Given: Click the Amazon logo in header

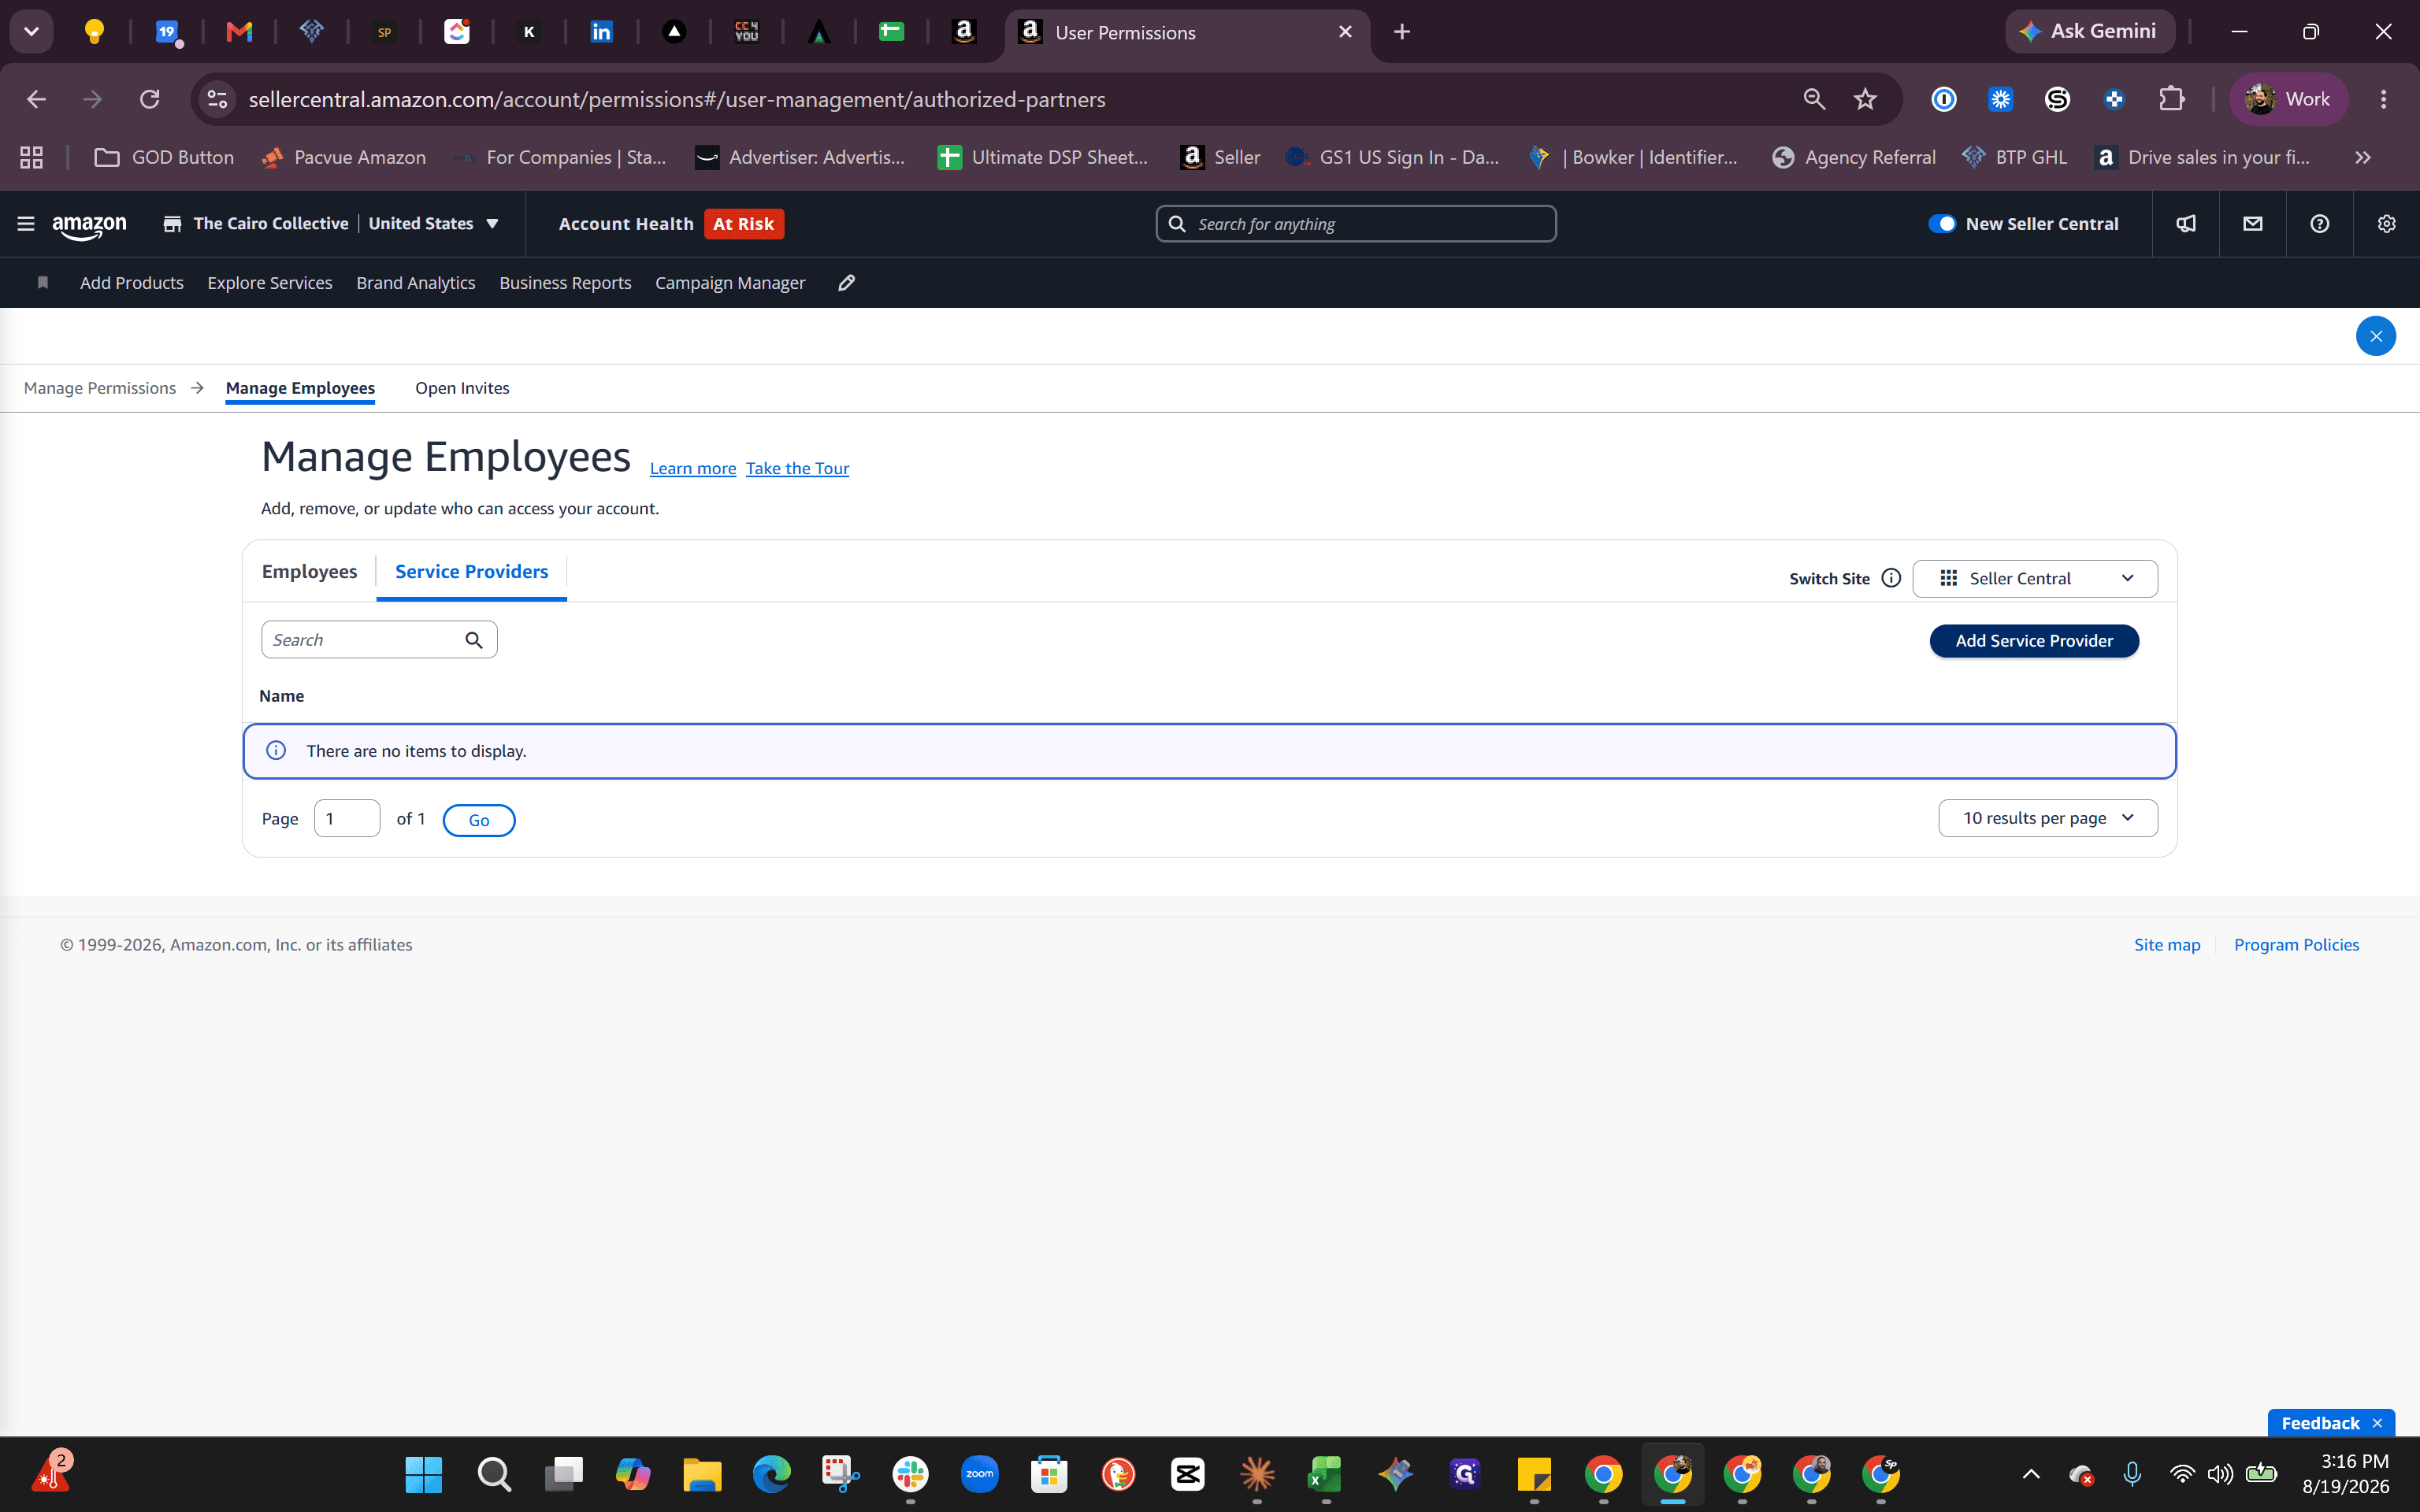Looking at the screenshot, I should click(x=89, y=226).
